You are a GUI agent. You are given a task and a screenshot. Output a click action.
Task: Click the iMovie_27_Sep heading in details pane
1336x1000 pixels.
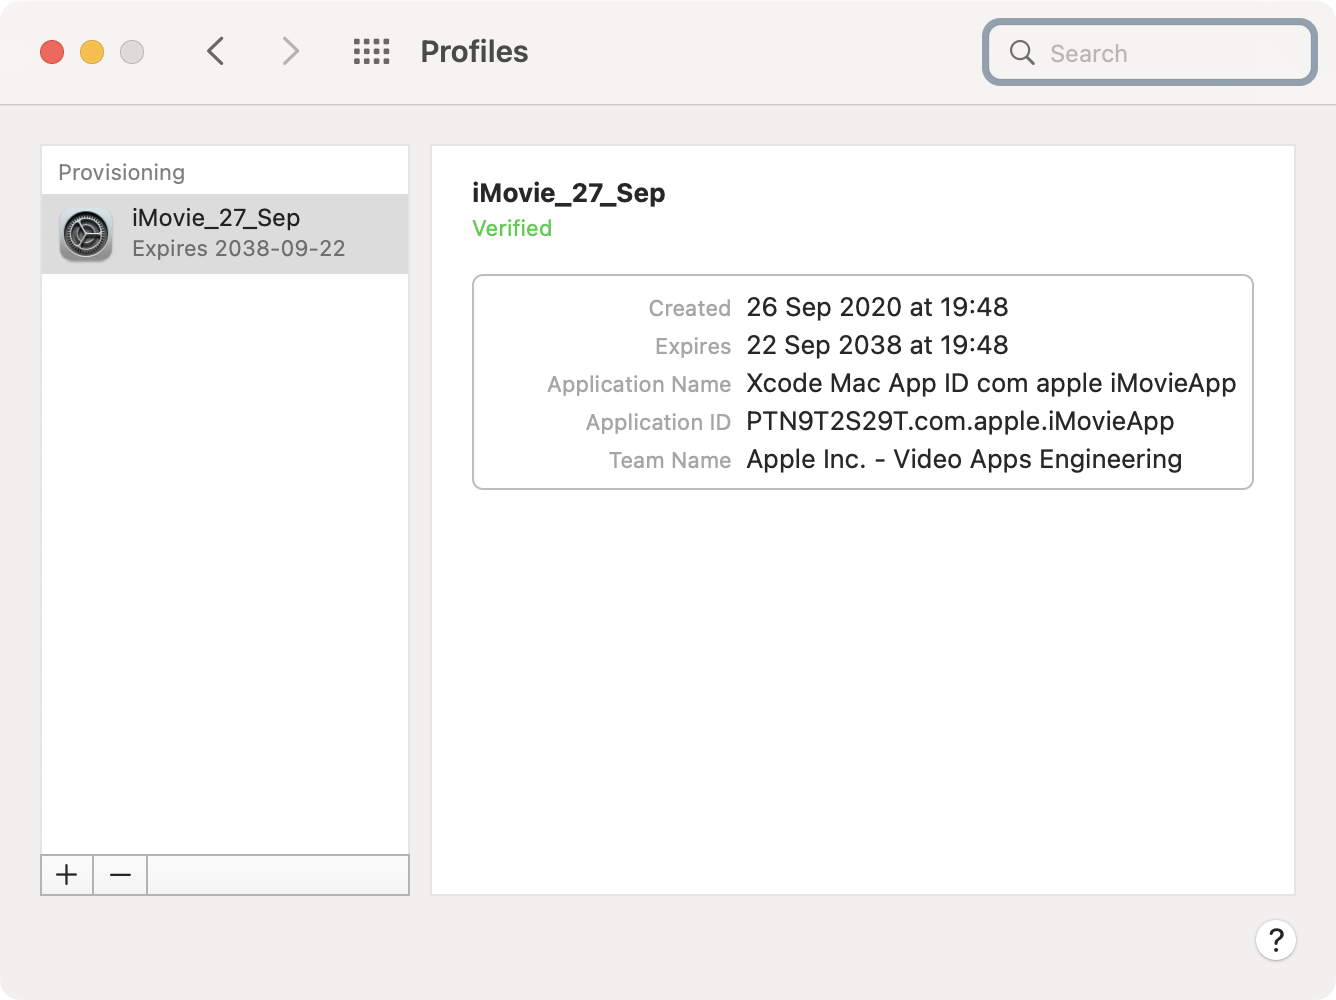(568, 193)
